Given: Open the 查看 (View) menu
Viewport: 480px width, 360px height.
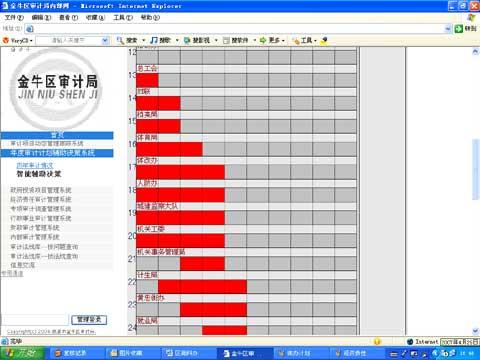Looking at the screenshot, I should pos(68,17).
